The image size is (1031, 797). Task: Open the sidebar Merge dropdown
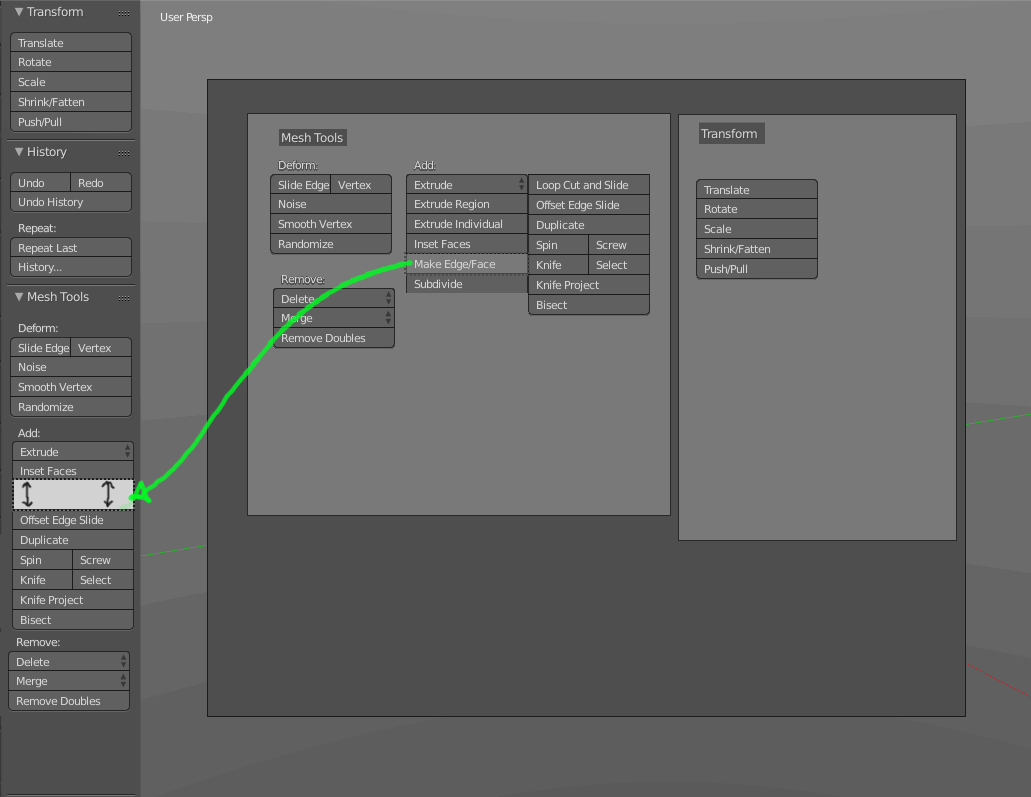pos(69,681)
